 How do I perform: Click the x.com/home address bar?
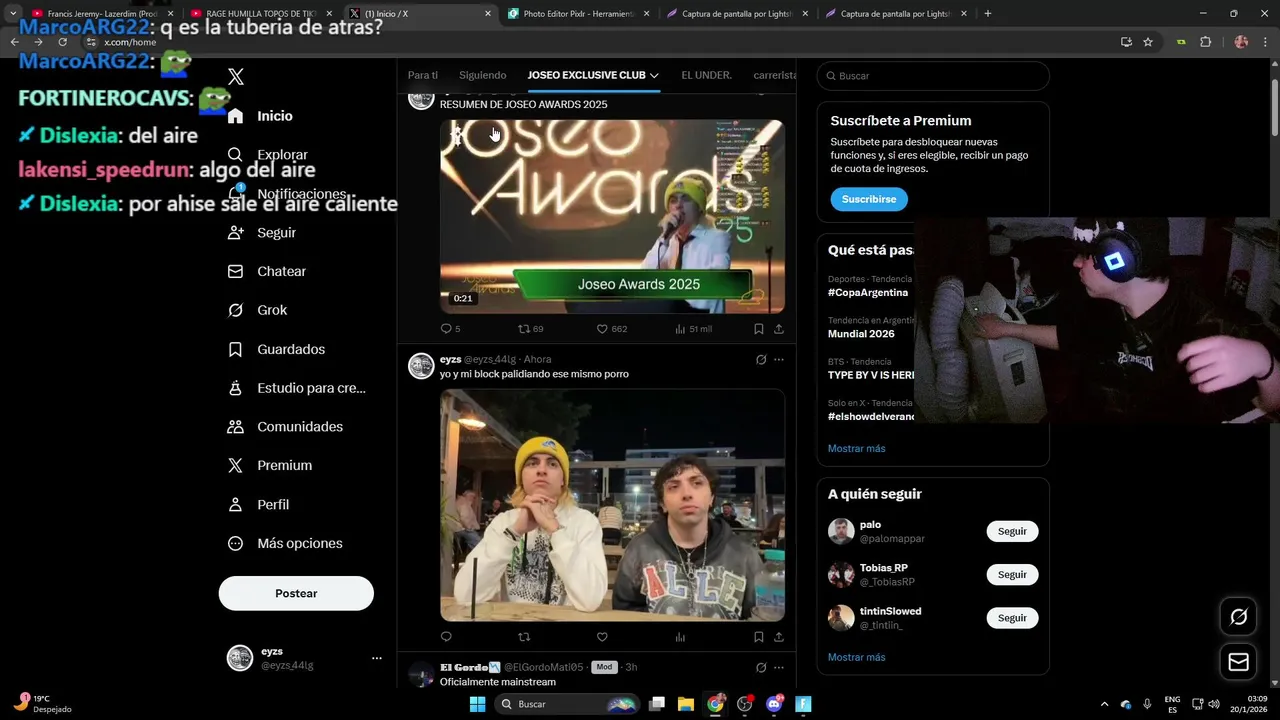coord(600,42)
